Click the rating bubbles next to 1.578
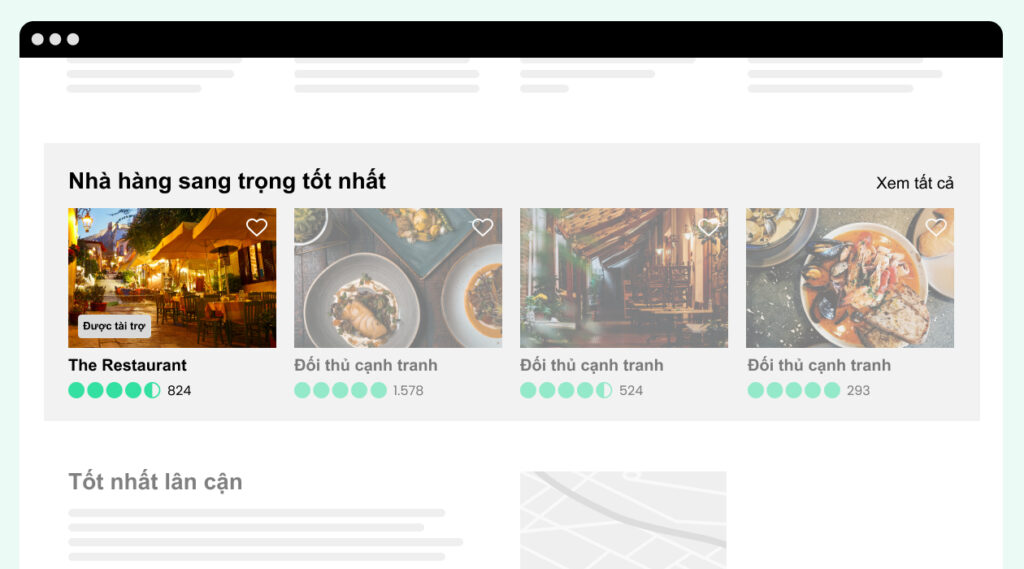 pyautogui.click(x=340, y=390)
